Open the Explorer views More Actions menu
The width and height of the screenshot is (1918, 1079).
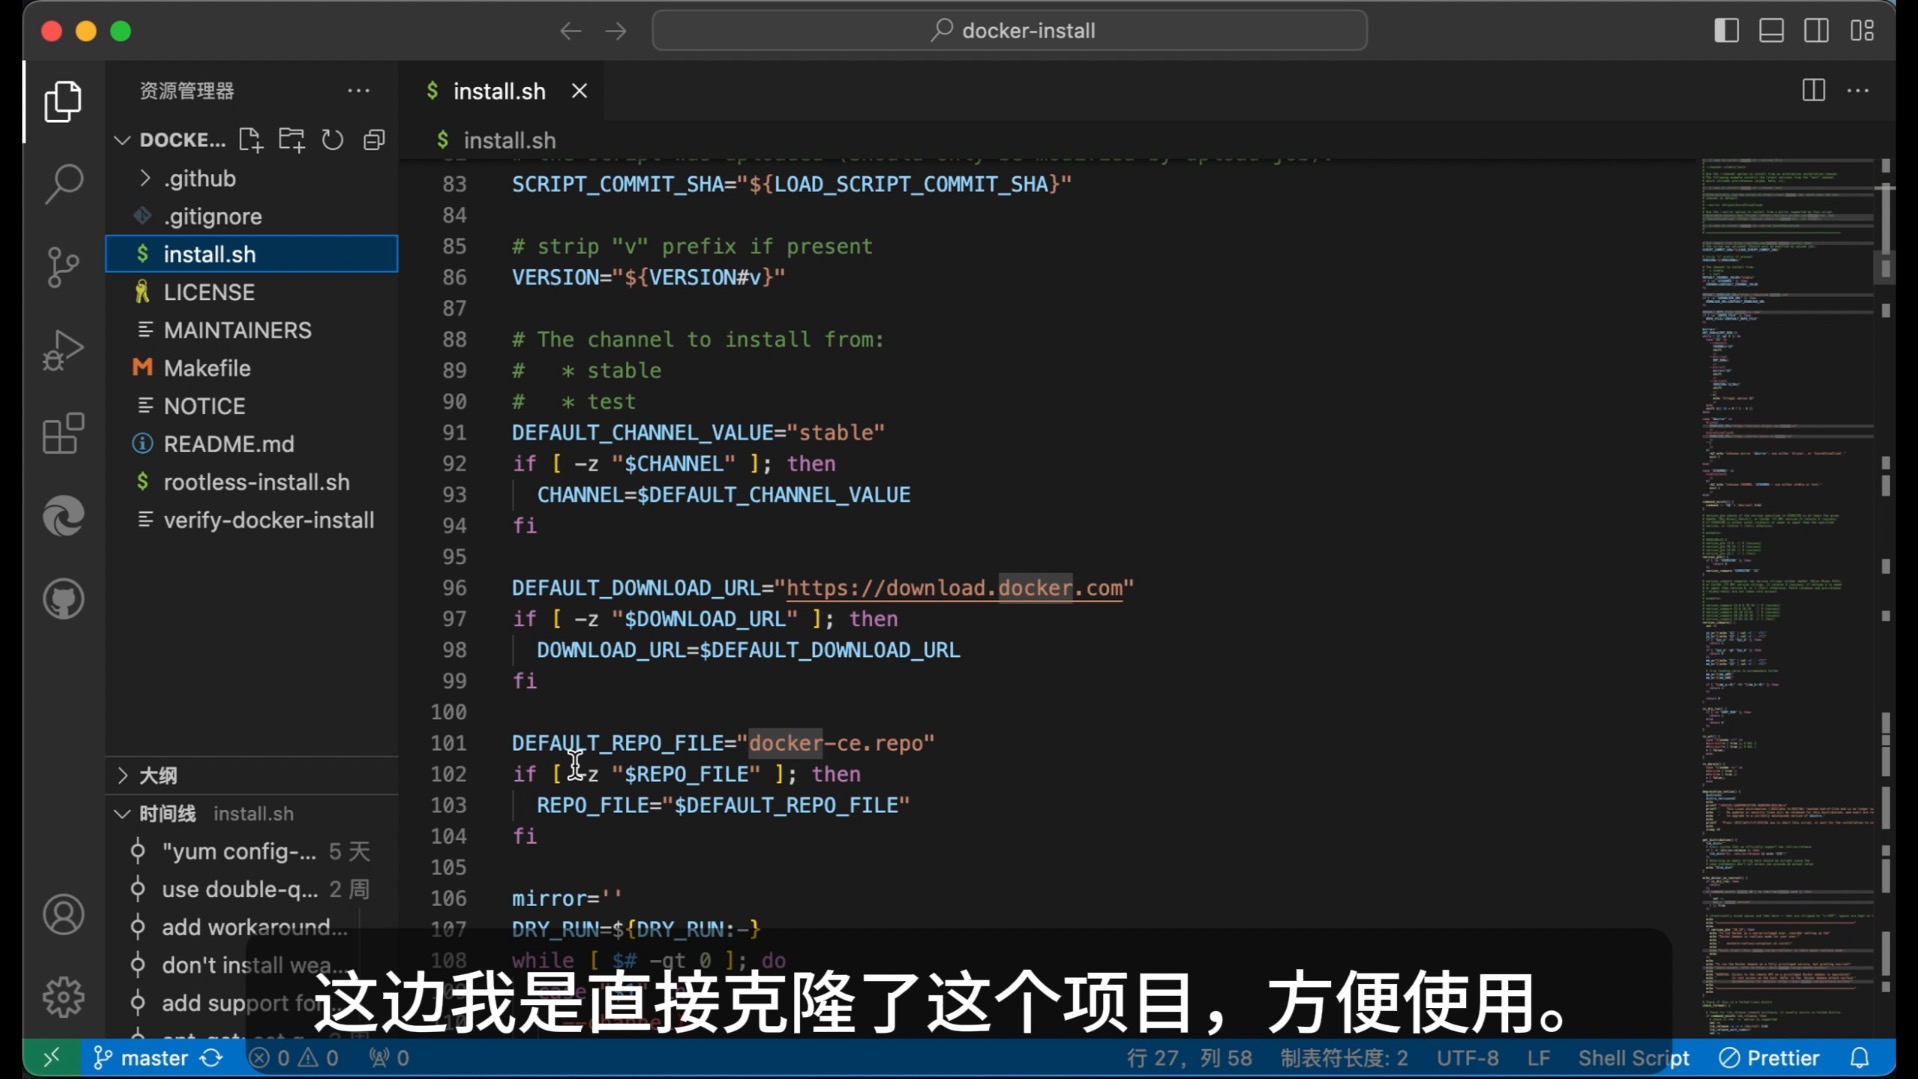click(x=358, y=90)
